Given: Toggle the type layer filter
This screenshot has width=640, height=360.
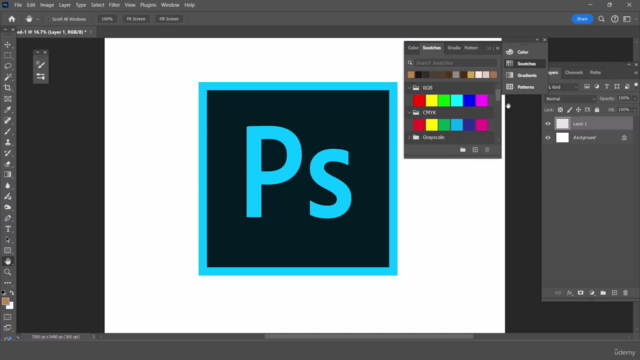Looking at the screenshot, I should pyautogui.click(x=607, y=87).
